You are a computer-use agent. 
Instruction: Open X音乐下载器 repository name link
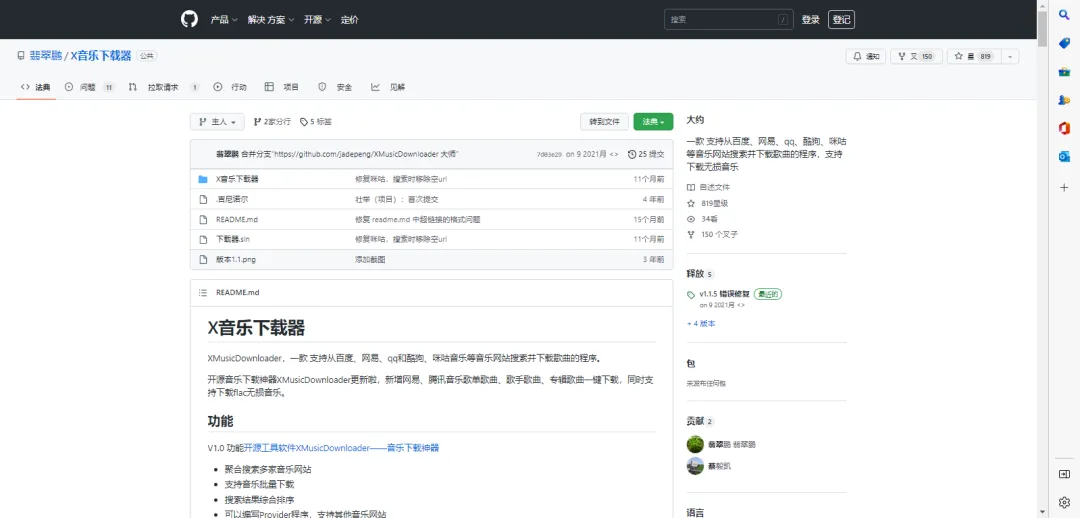pos(101,56)
